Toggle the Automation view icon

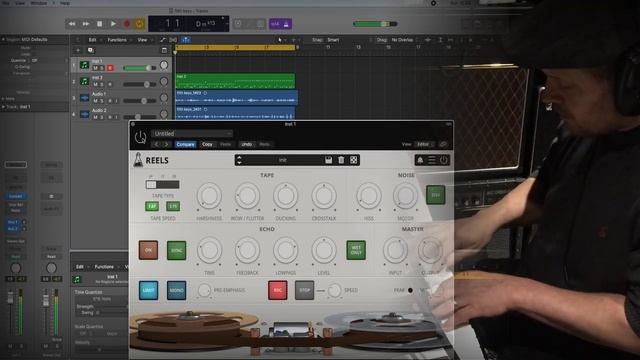point(162,40)
